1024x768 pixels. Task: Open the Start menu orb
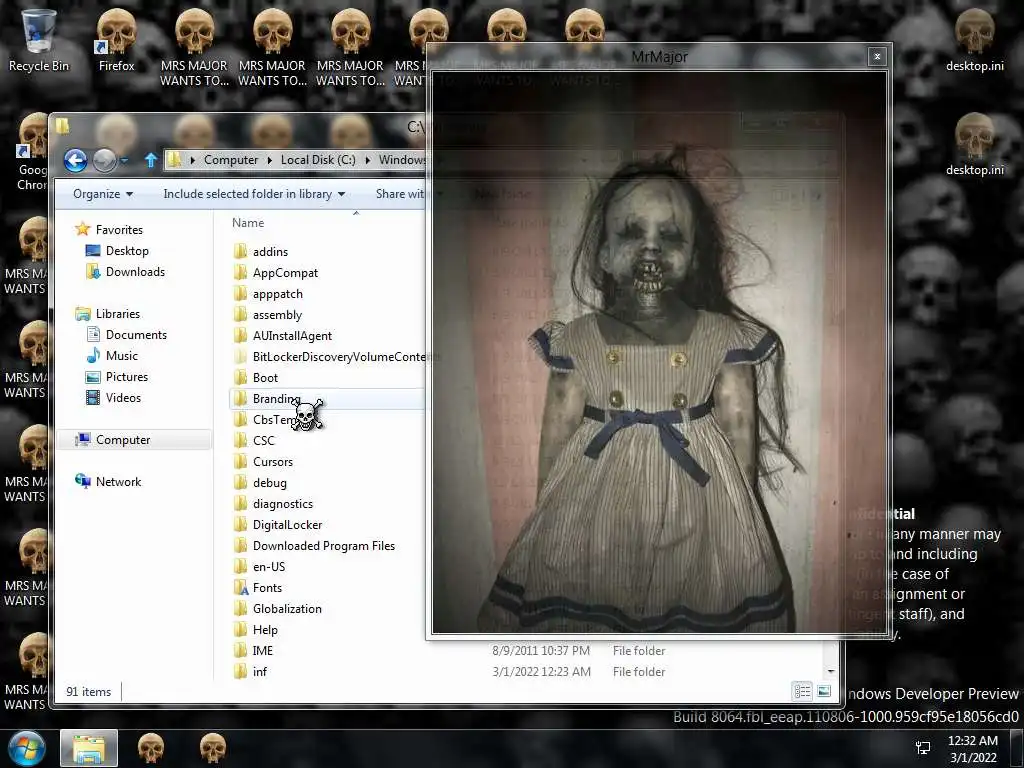click(x=26, y=748)
